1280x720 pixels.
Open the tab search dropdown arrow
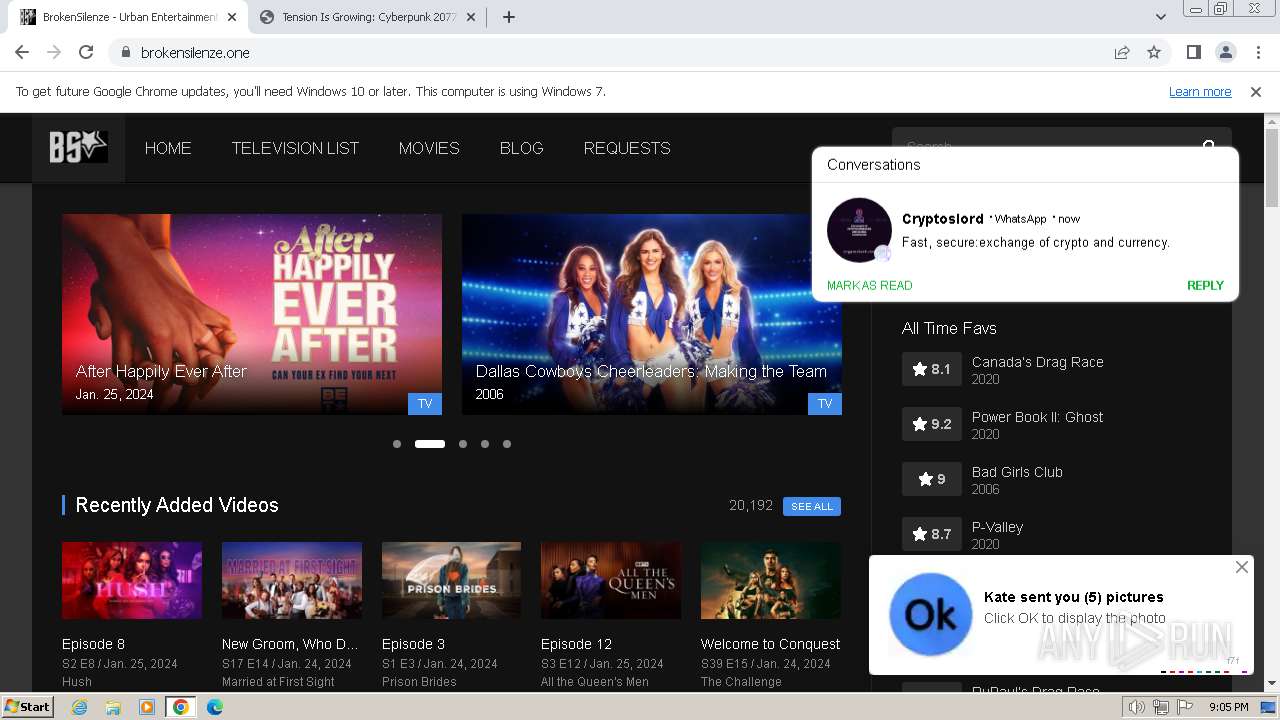point(1161,17)
